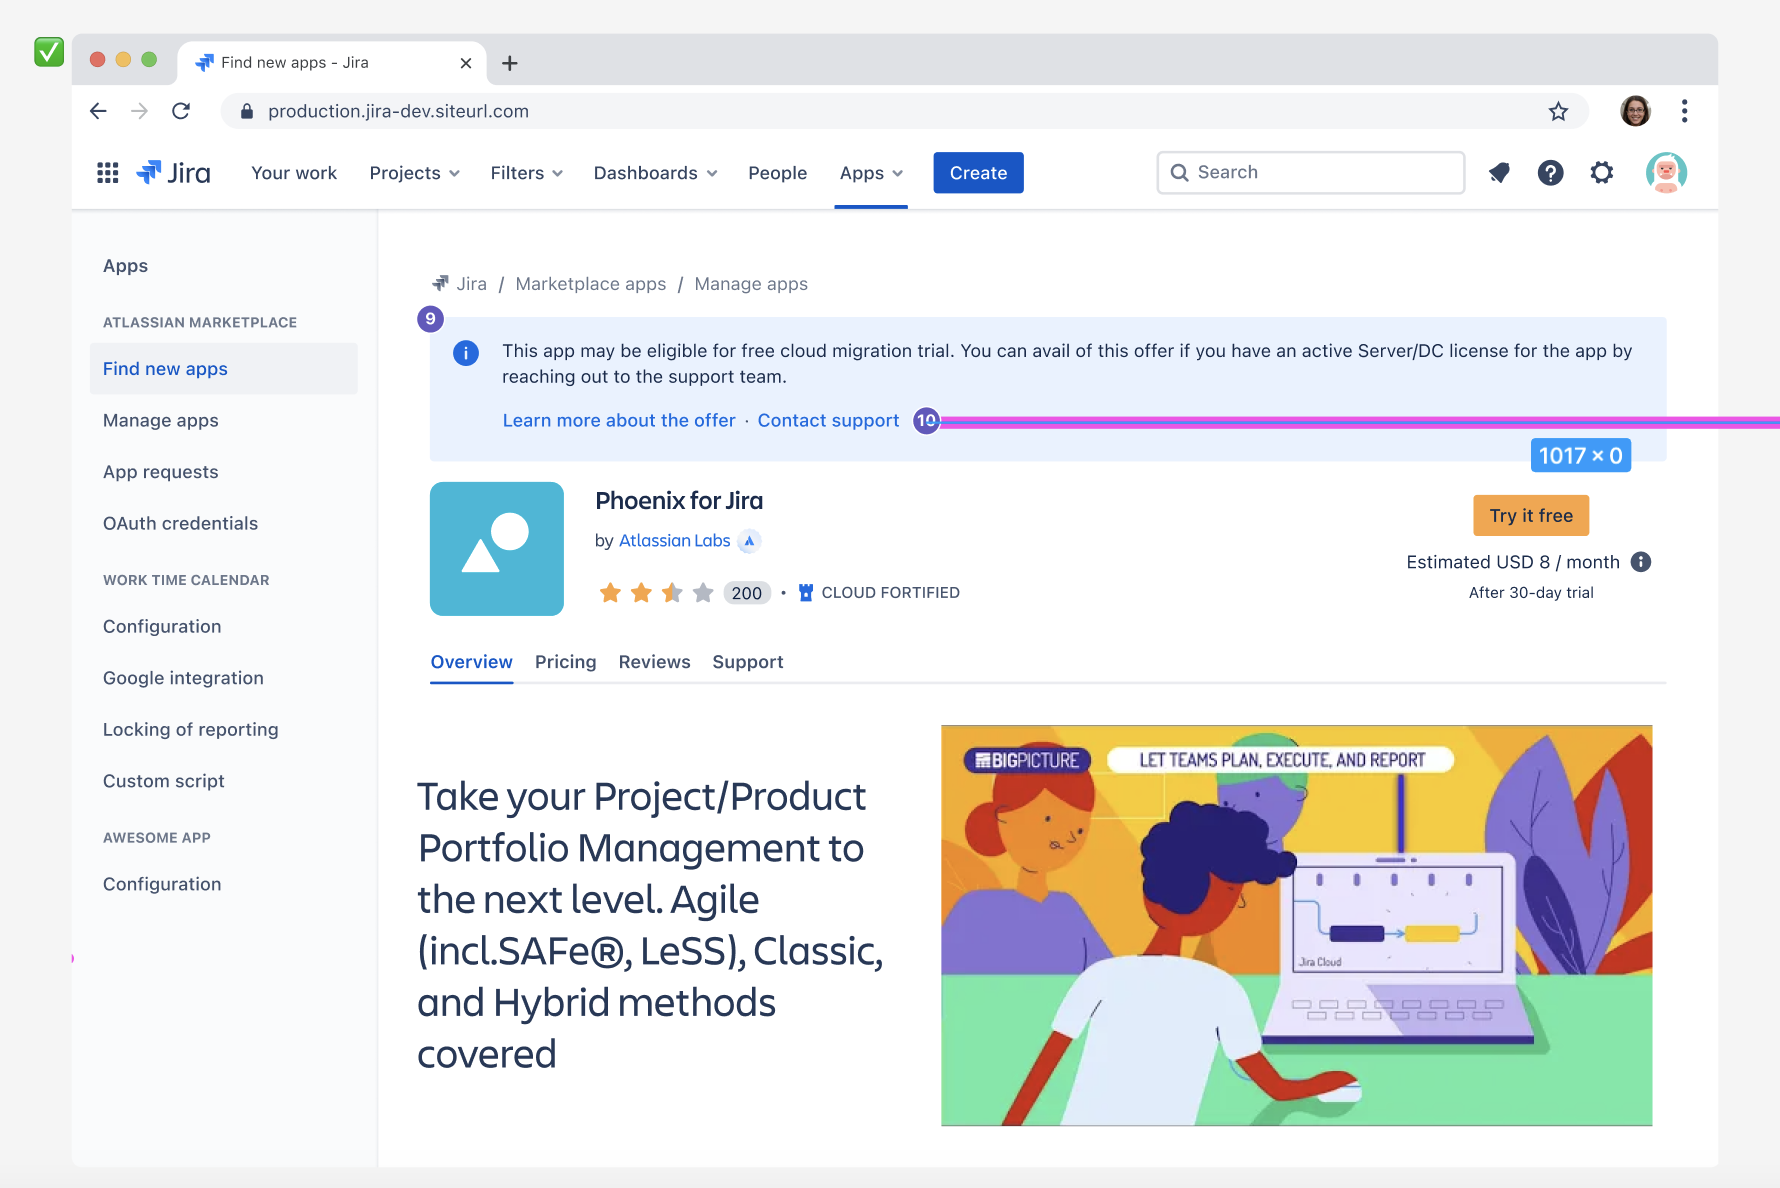Click the user profile avatar in Jira header
The image size is (1780, 1188).
tap(1666, 173)
